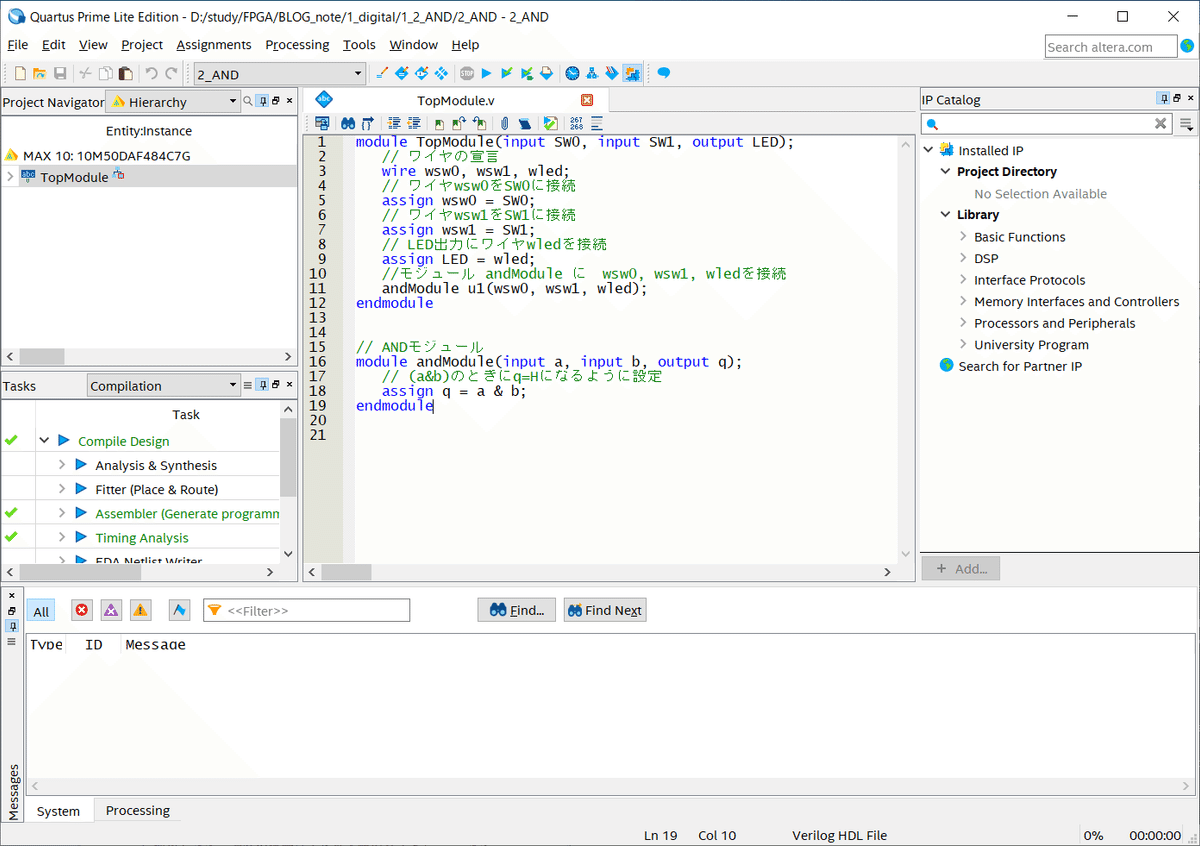The image size is (1200, 846).
Task: Select the TopModule.v editor tab
Action: click(x=456, y=100)
